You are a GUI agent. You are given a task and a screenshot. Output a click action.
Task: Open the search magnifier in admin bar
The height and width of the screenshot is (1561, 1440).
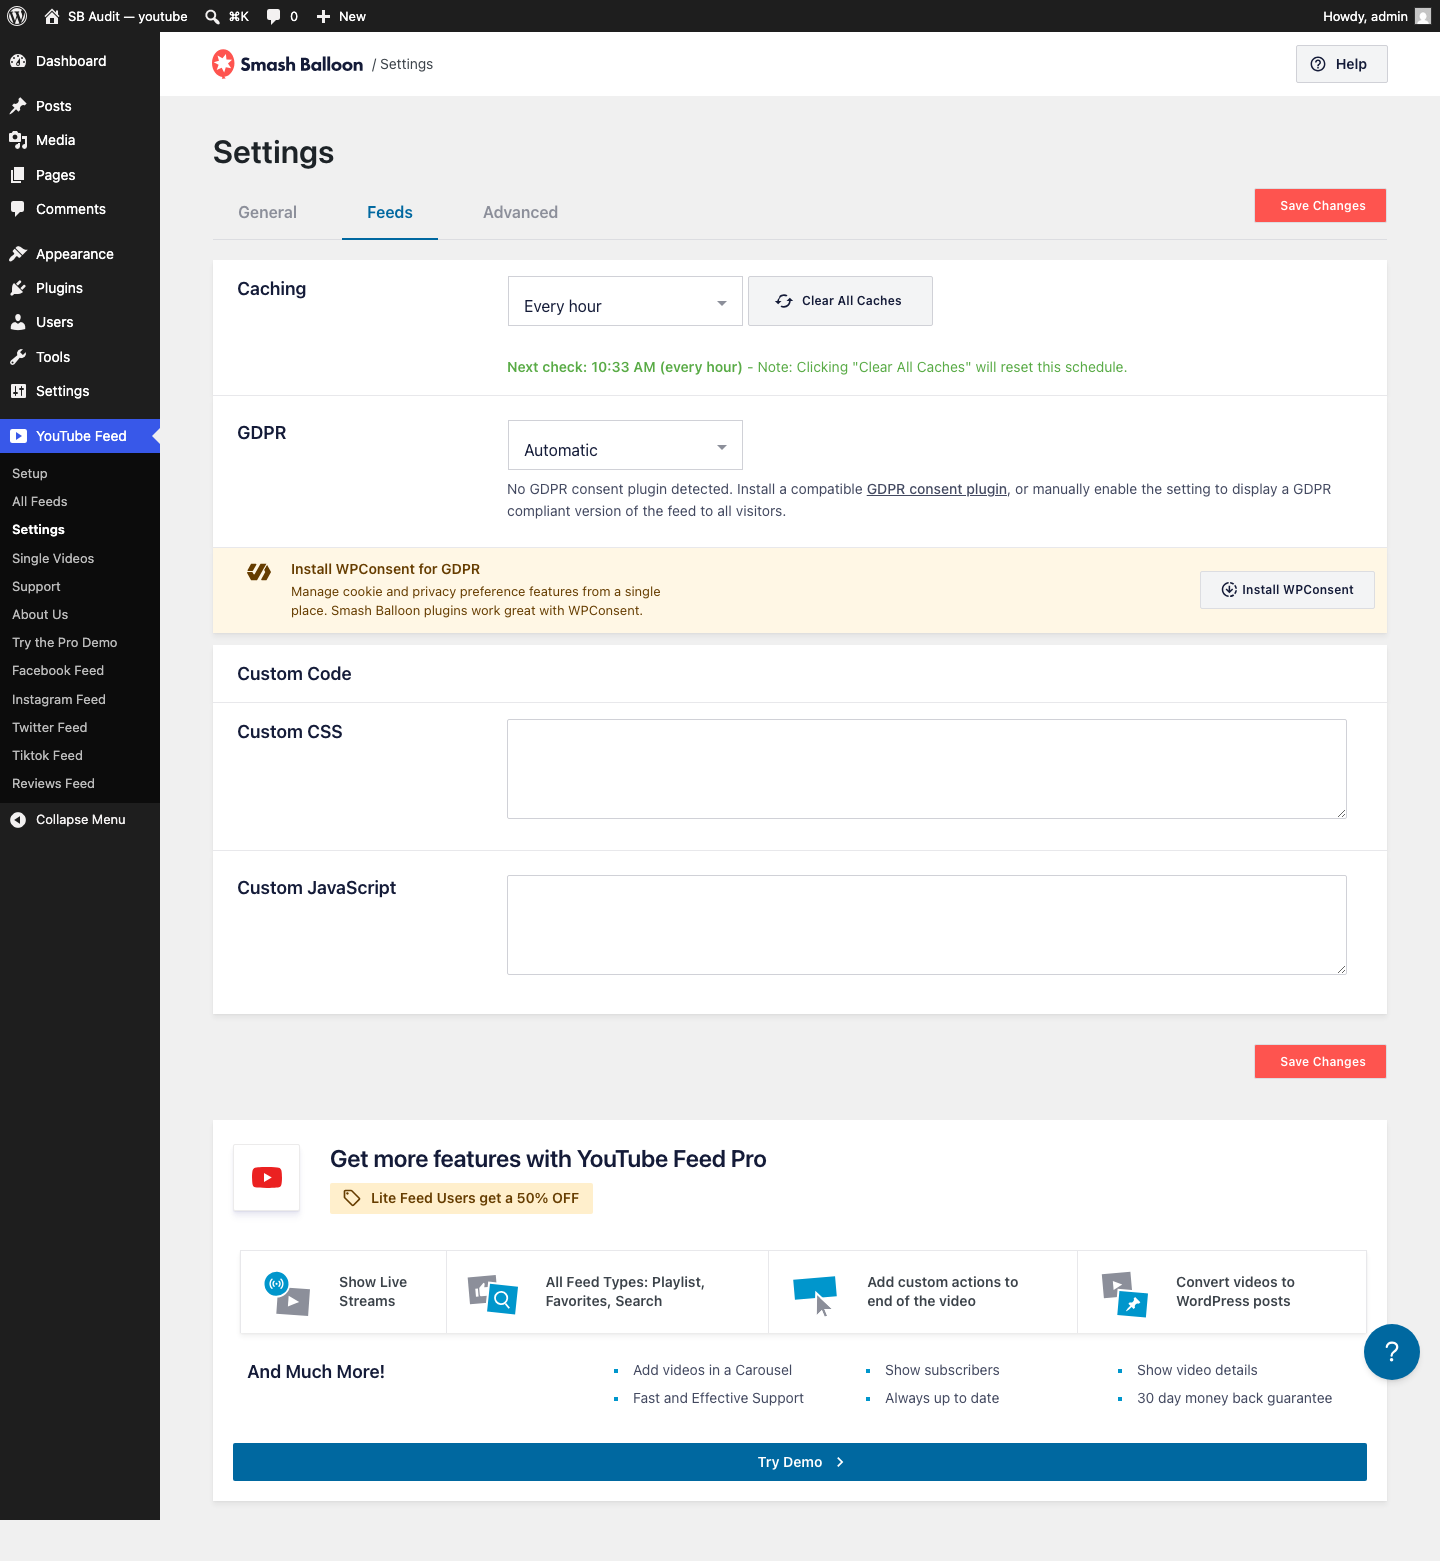tap(212, 16)
